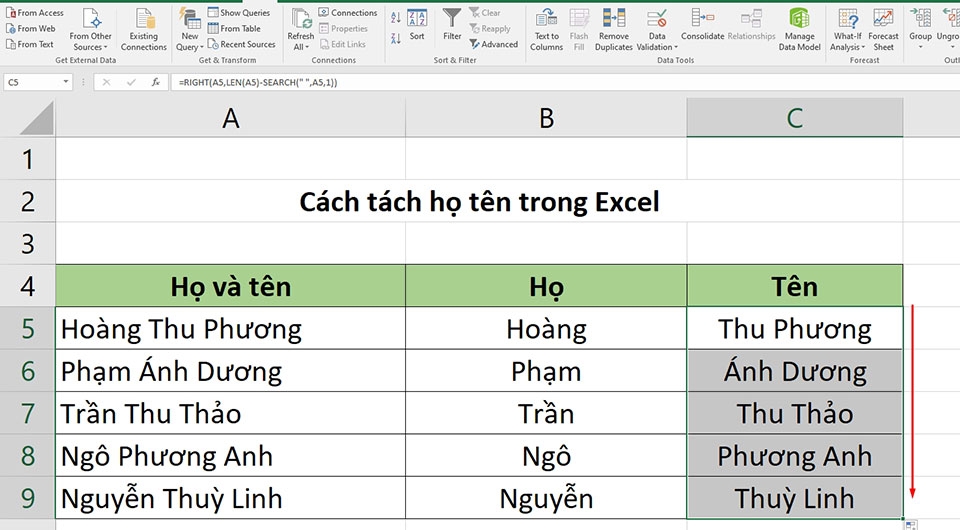This screenshot has height=530, width=960.
Task: Click Remove Duplicates
Action: click(x=613, y=29)
